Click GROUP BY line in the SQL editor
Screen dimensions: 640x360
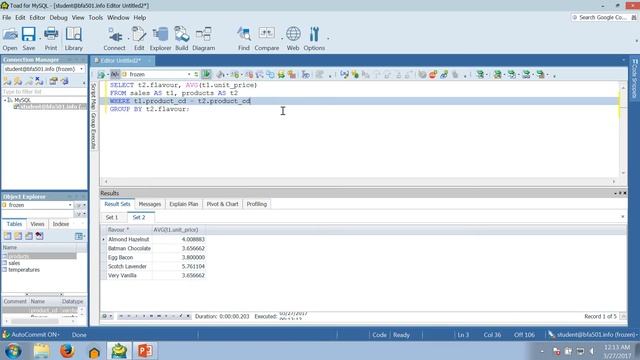click(149, 109)
